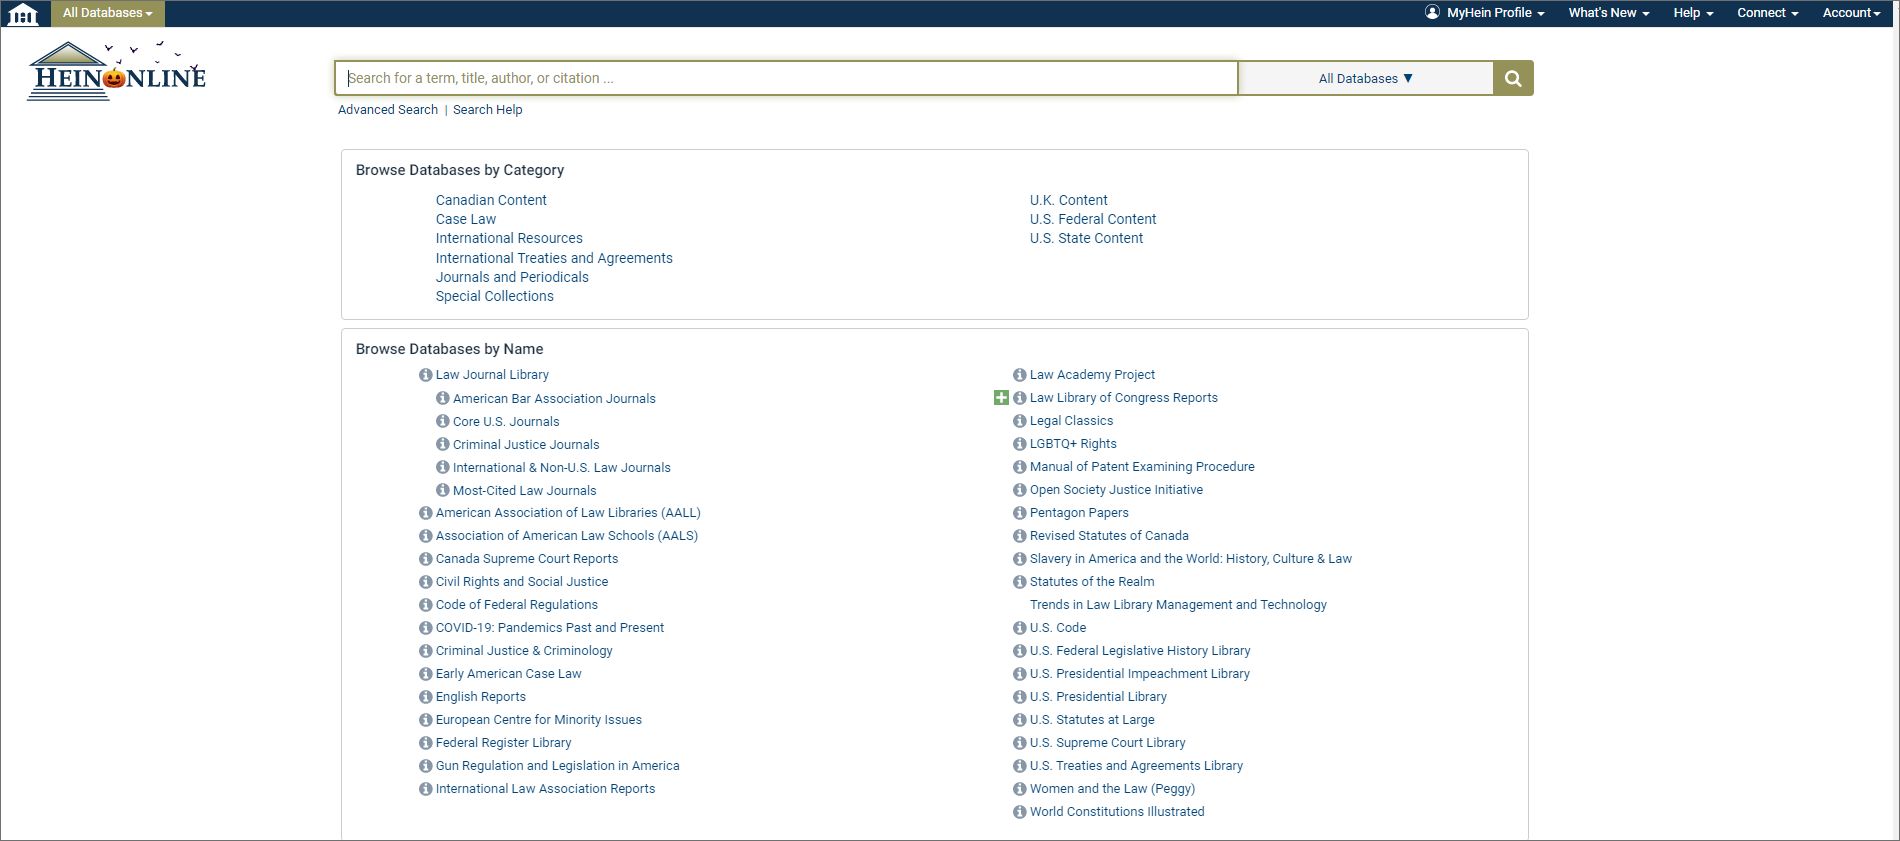Open info icon for Criminal Justice Journals
The width and height of the screenshot is (1900, 841).
(x=442, y=444)
